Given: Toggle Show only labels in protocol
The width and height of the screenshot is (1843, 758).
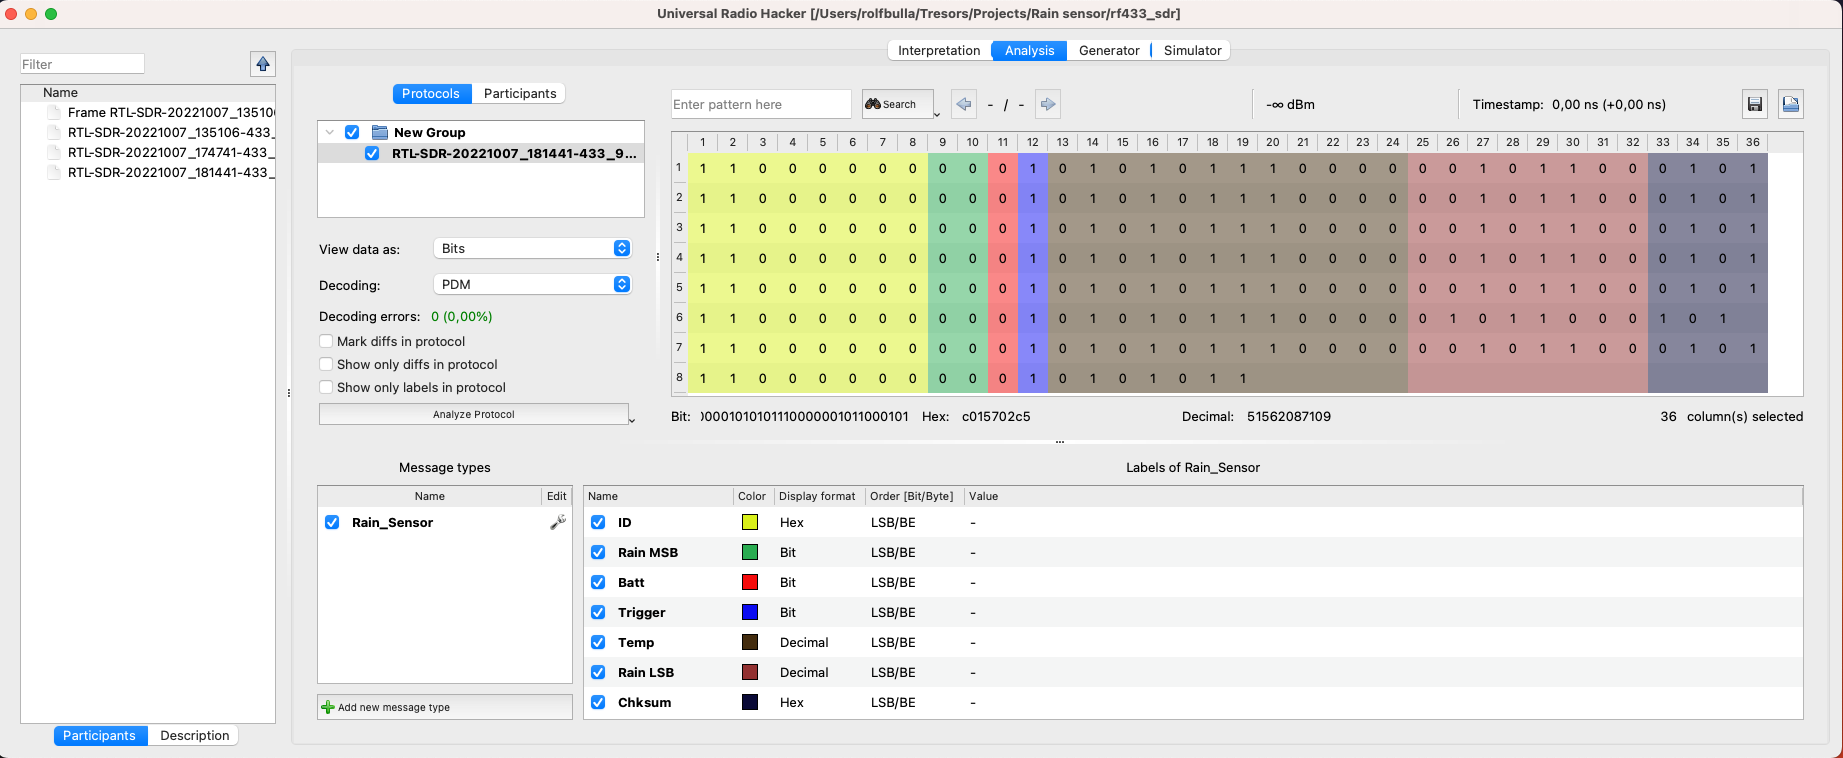Looking at the screenshot, I should [x=326, y=387].
